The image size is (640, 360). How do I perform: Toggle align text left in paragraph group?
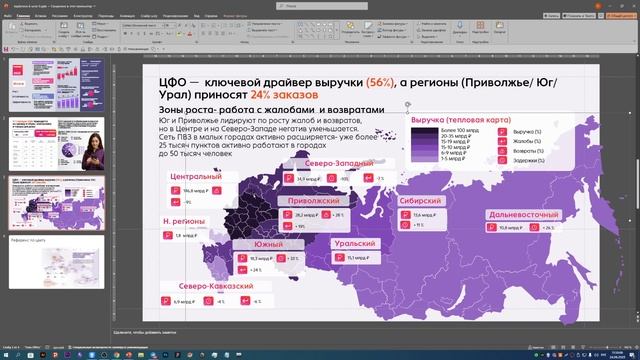204,33
